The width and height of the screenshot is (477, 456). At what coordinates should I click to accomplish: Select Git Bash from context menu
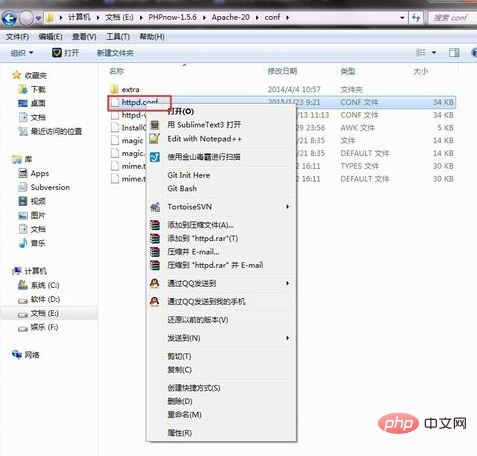pos(182,189)
